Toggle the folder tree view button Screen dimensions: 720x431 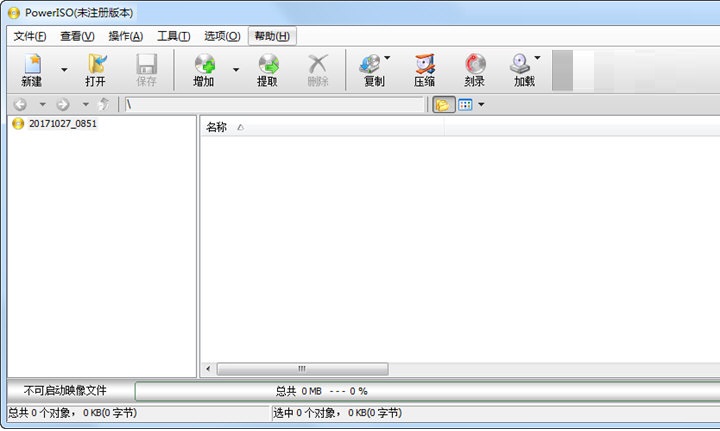click(x=442, y=104)
